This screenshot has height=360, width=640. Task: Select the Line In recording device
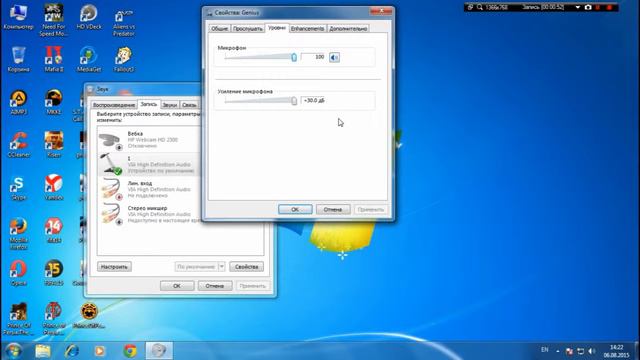click(149, 189)
